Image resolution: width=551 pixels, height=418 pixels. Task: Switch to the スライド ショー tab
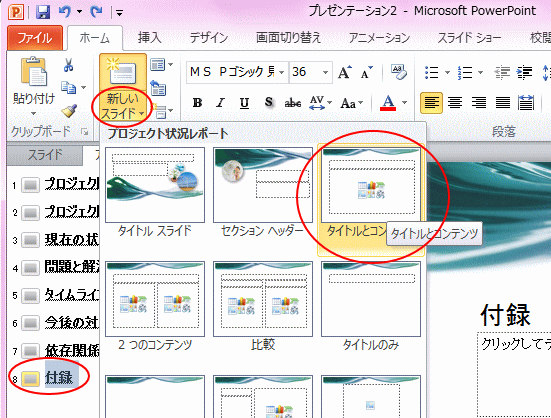(469, 38)
